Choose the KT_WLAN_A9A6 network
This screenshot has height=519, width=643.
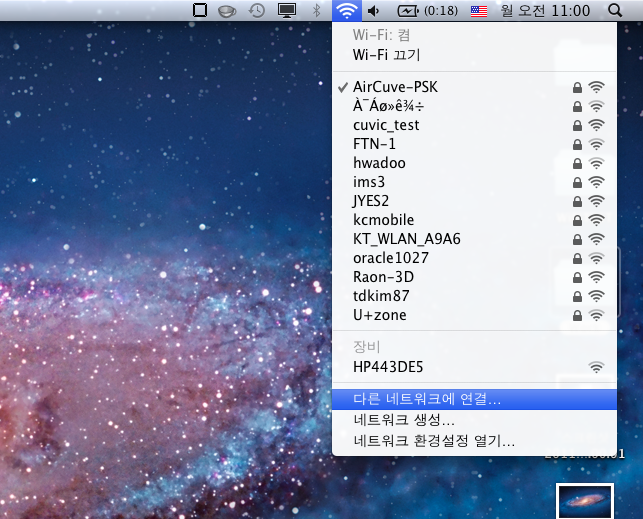pos(406,239)
